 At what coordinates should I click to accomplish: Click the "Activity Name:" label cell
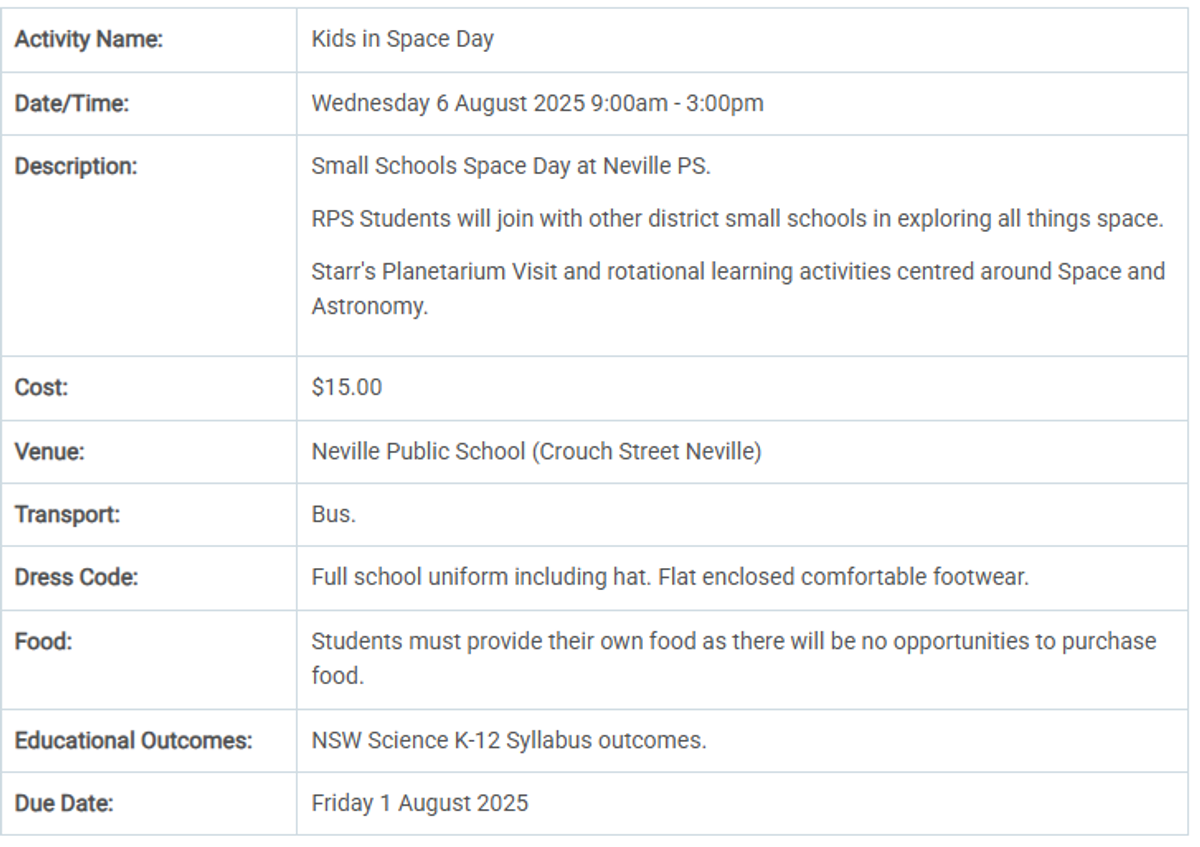(x=89, y=41)
